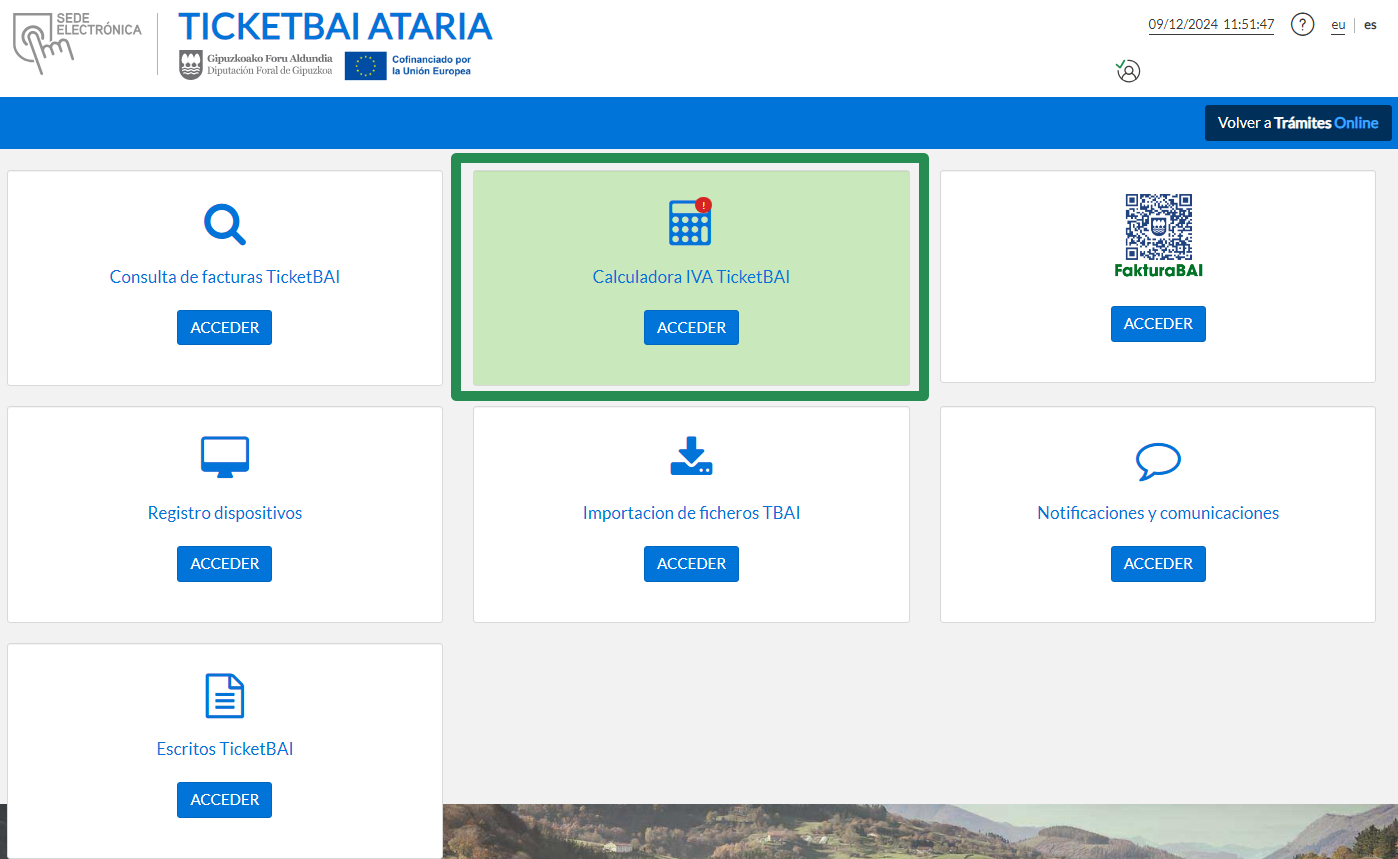Click the magnifying glass invoice search icon
Viewport: 1398px width, 859px height.
pyautogui.click(x=225, y=224)
